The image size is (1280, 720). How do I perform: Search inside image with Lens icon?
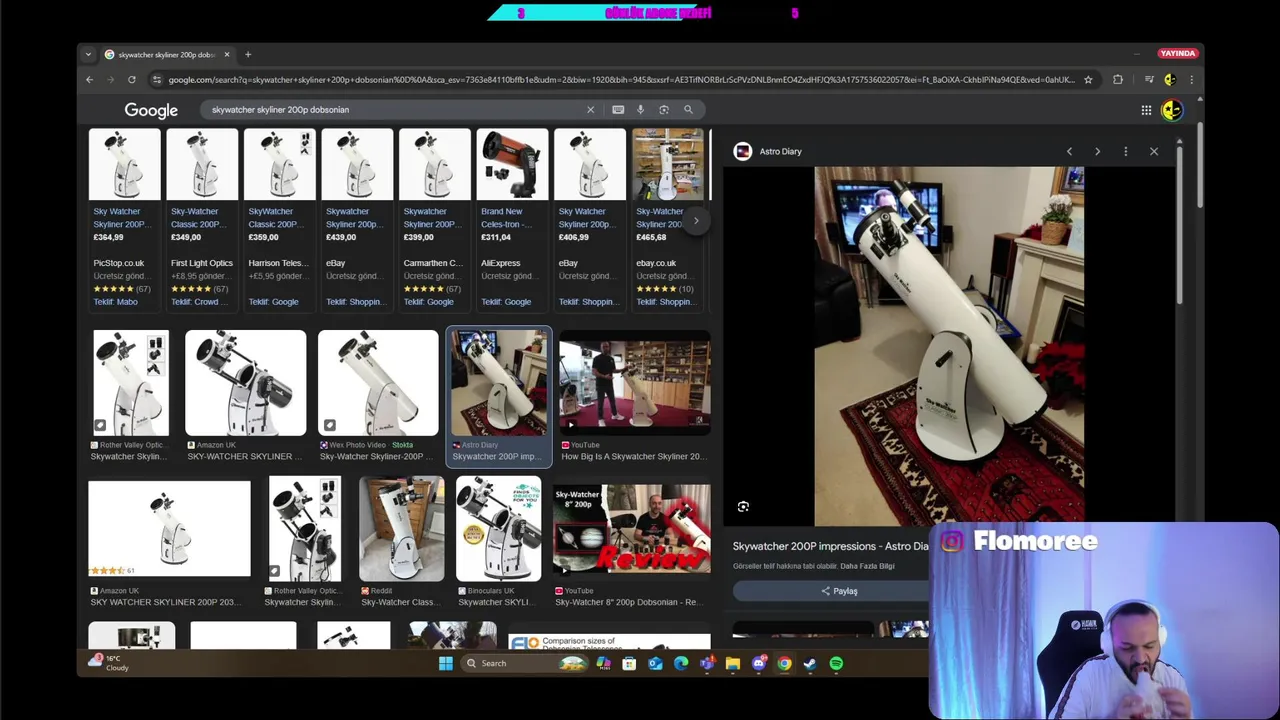tap(743, 507)
